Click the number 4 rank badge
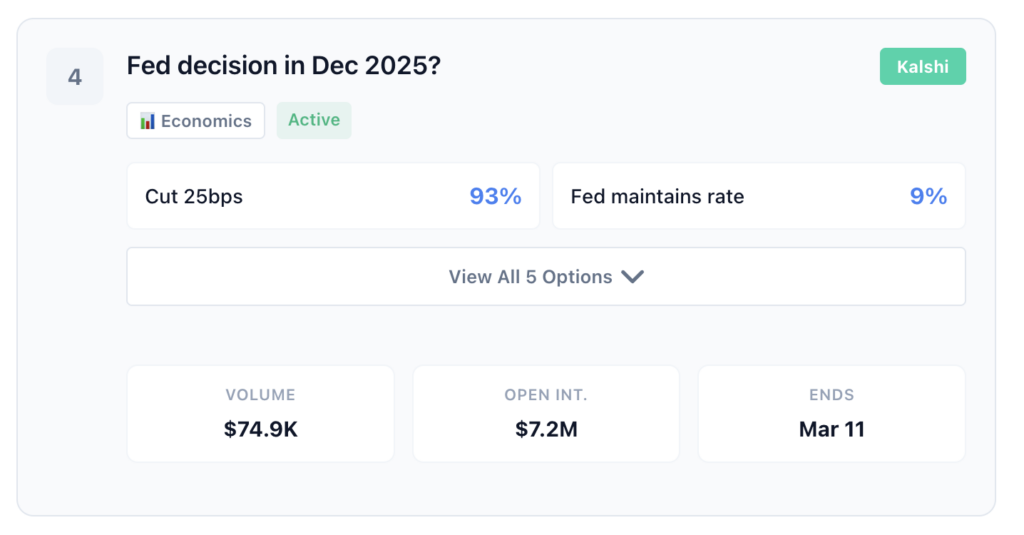1024x535 pixels. [75, 76]
